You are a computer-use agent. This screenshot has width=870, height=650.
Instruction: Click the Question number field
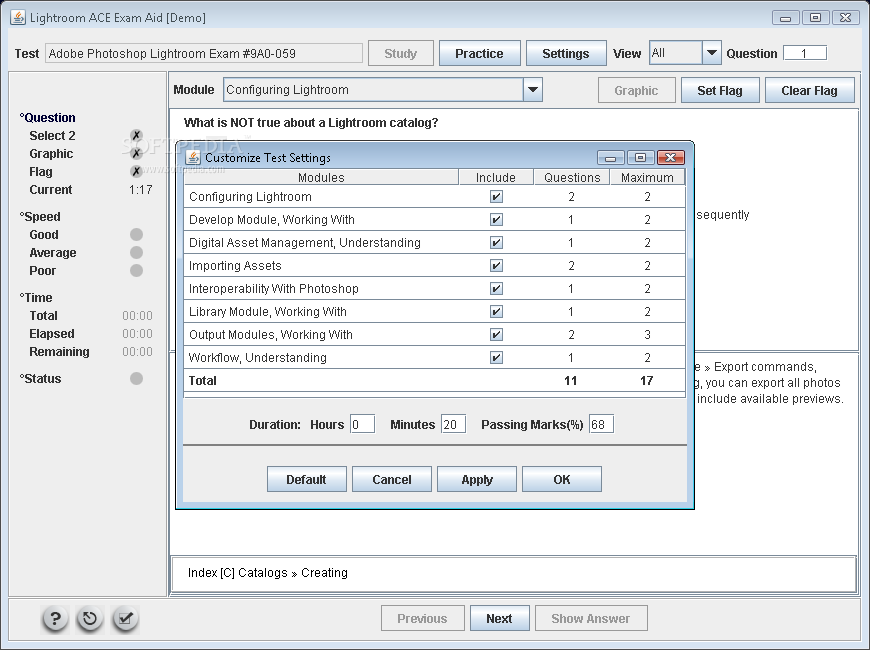tap(805, 53)
